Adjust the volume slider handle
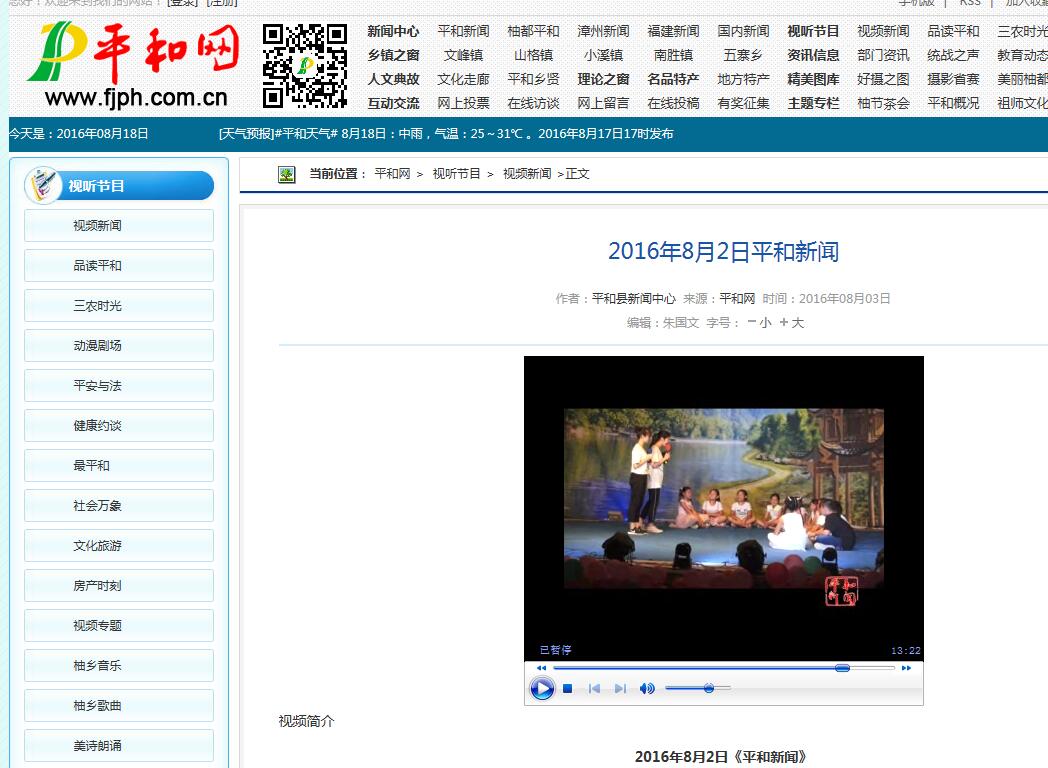The width and height of the screenshot is (1048, 768). [x=709, y=688]
